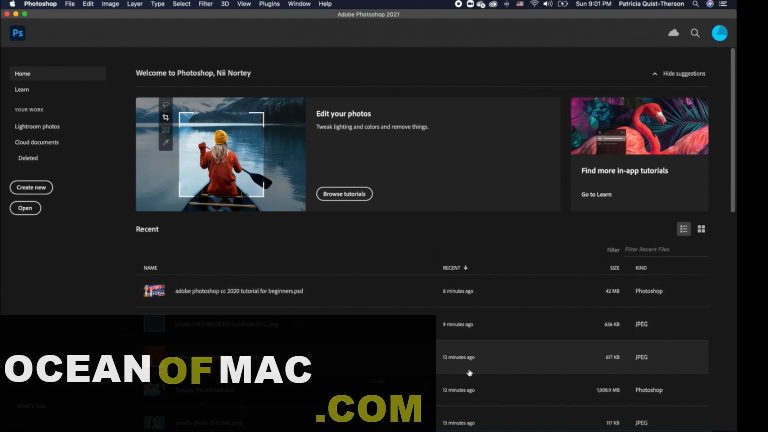Click the Create new button
Image resolution: width=768 pixels, height=432 pixels.
(31, 187)
